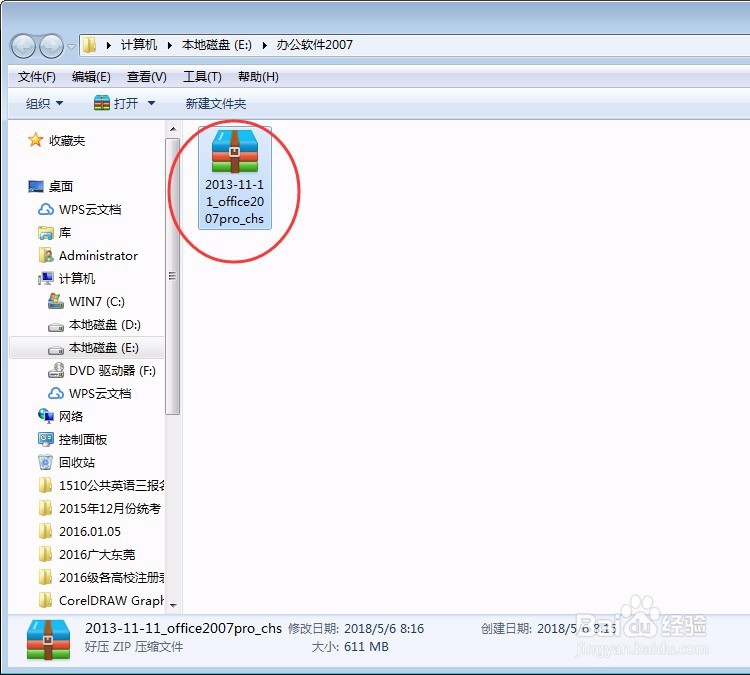This screenshot has height=675, width=750.
Task: Click the WPS云文档 cloud icon under 计算机
Action: pos(56,393)
